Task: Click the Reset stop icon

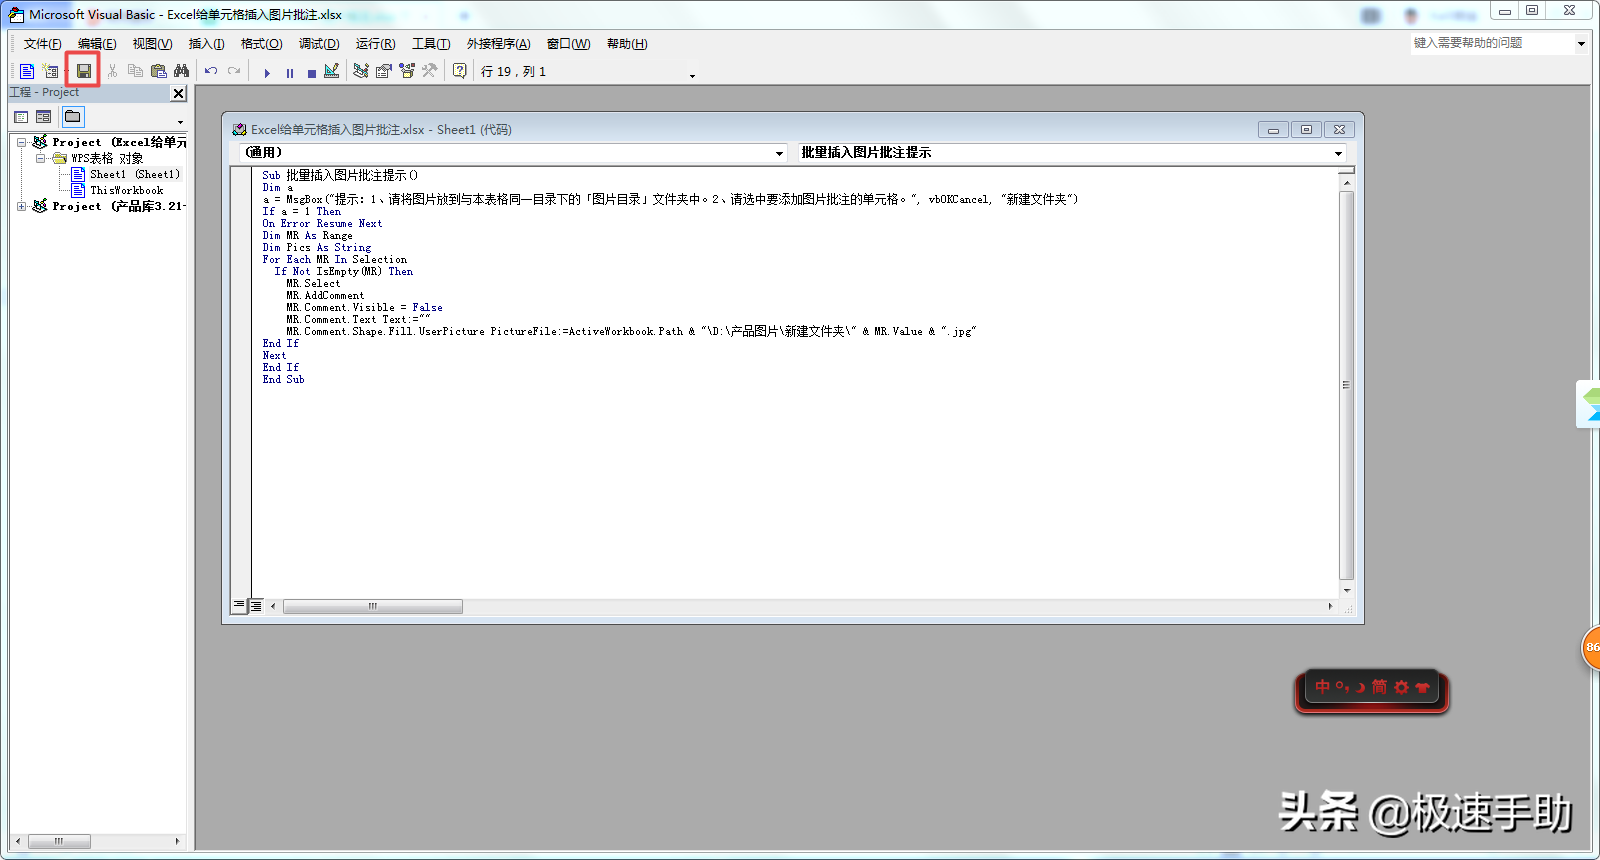Action: coord(312,72)
